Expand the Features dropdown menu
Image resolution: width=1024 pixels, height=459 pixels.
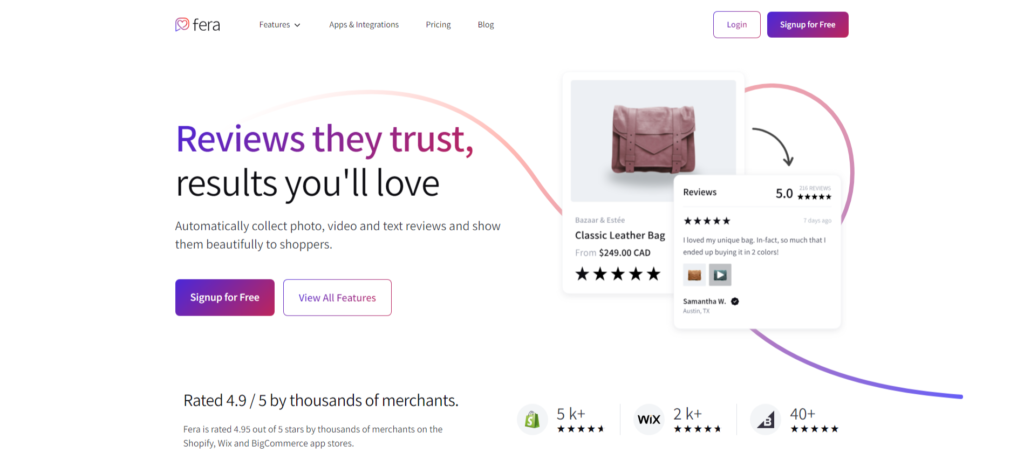(279, 25)
